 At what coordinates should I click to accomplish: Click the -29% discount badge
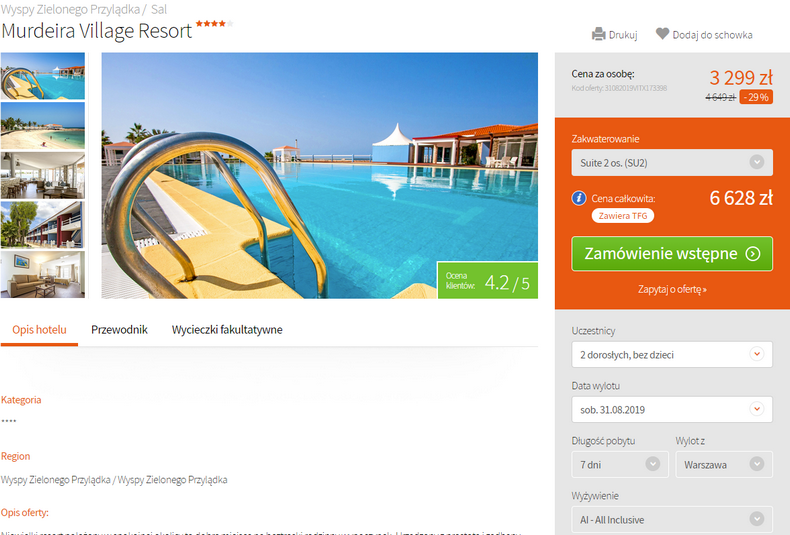pos(756,97)
